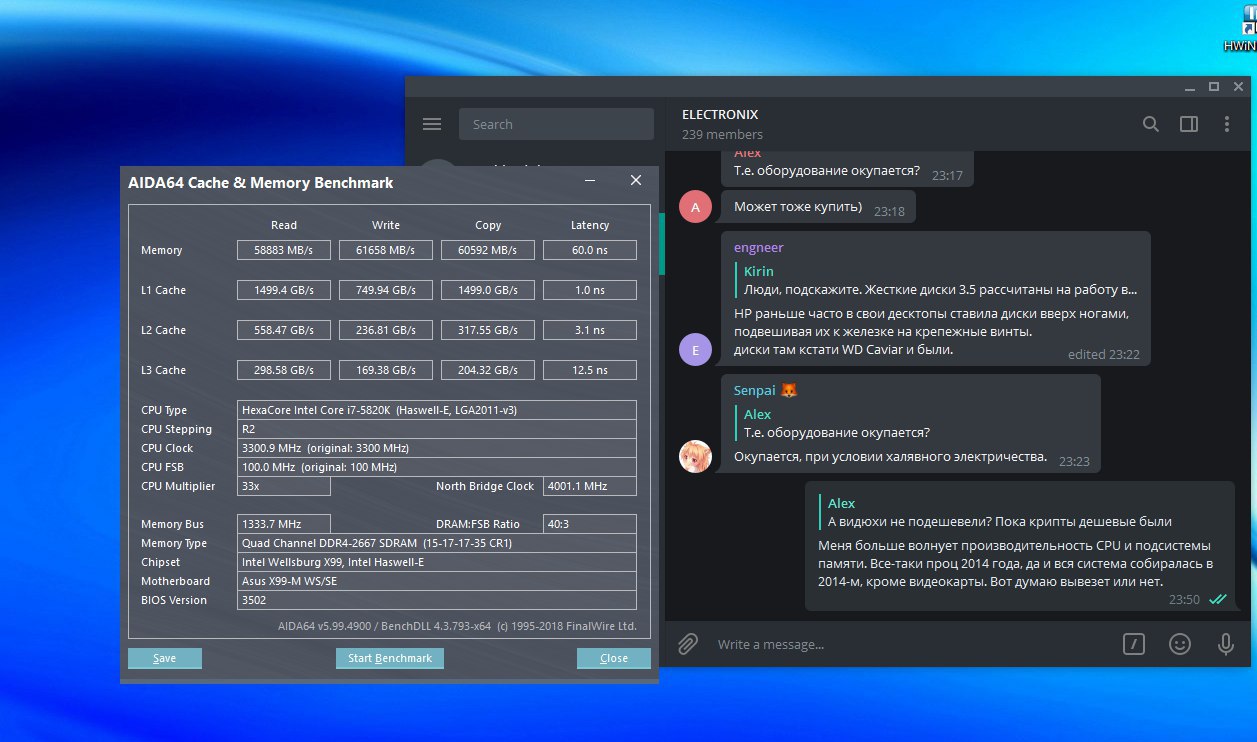Viewport: 1257px width, 742px height.
Task: Click CPU Multiplier value 33x
Action: [284, 486]
